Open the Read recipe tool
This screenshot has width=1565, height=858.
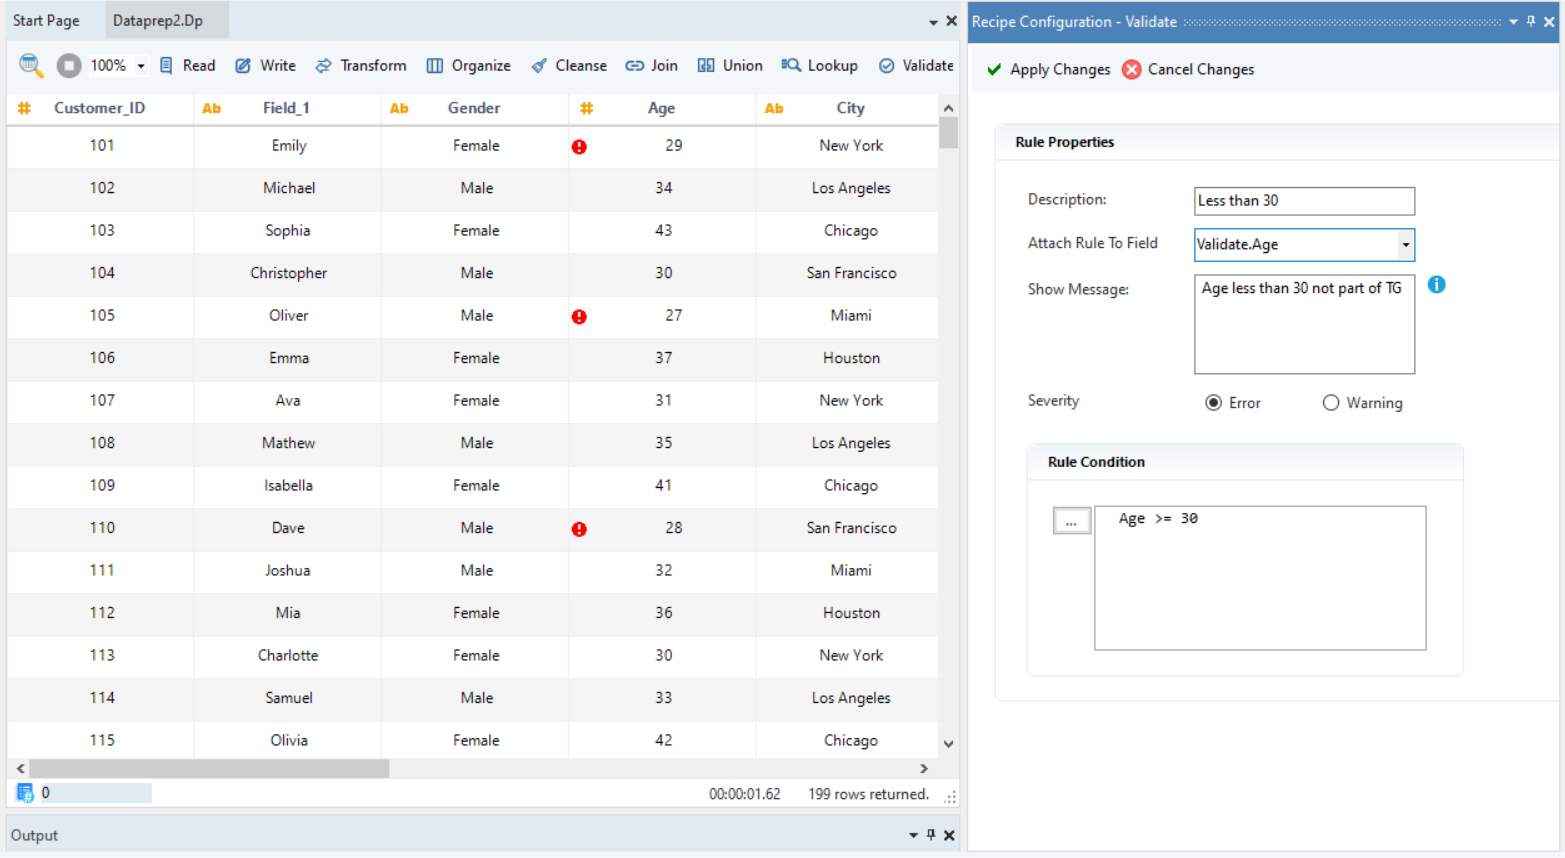[187, 66]
